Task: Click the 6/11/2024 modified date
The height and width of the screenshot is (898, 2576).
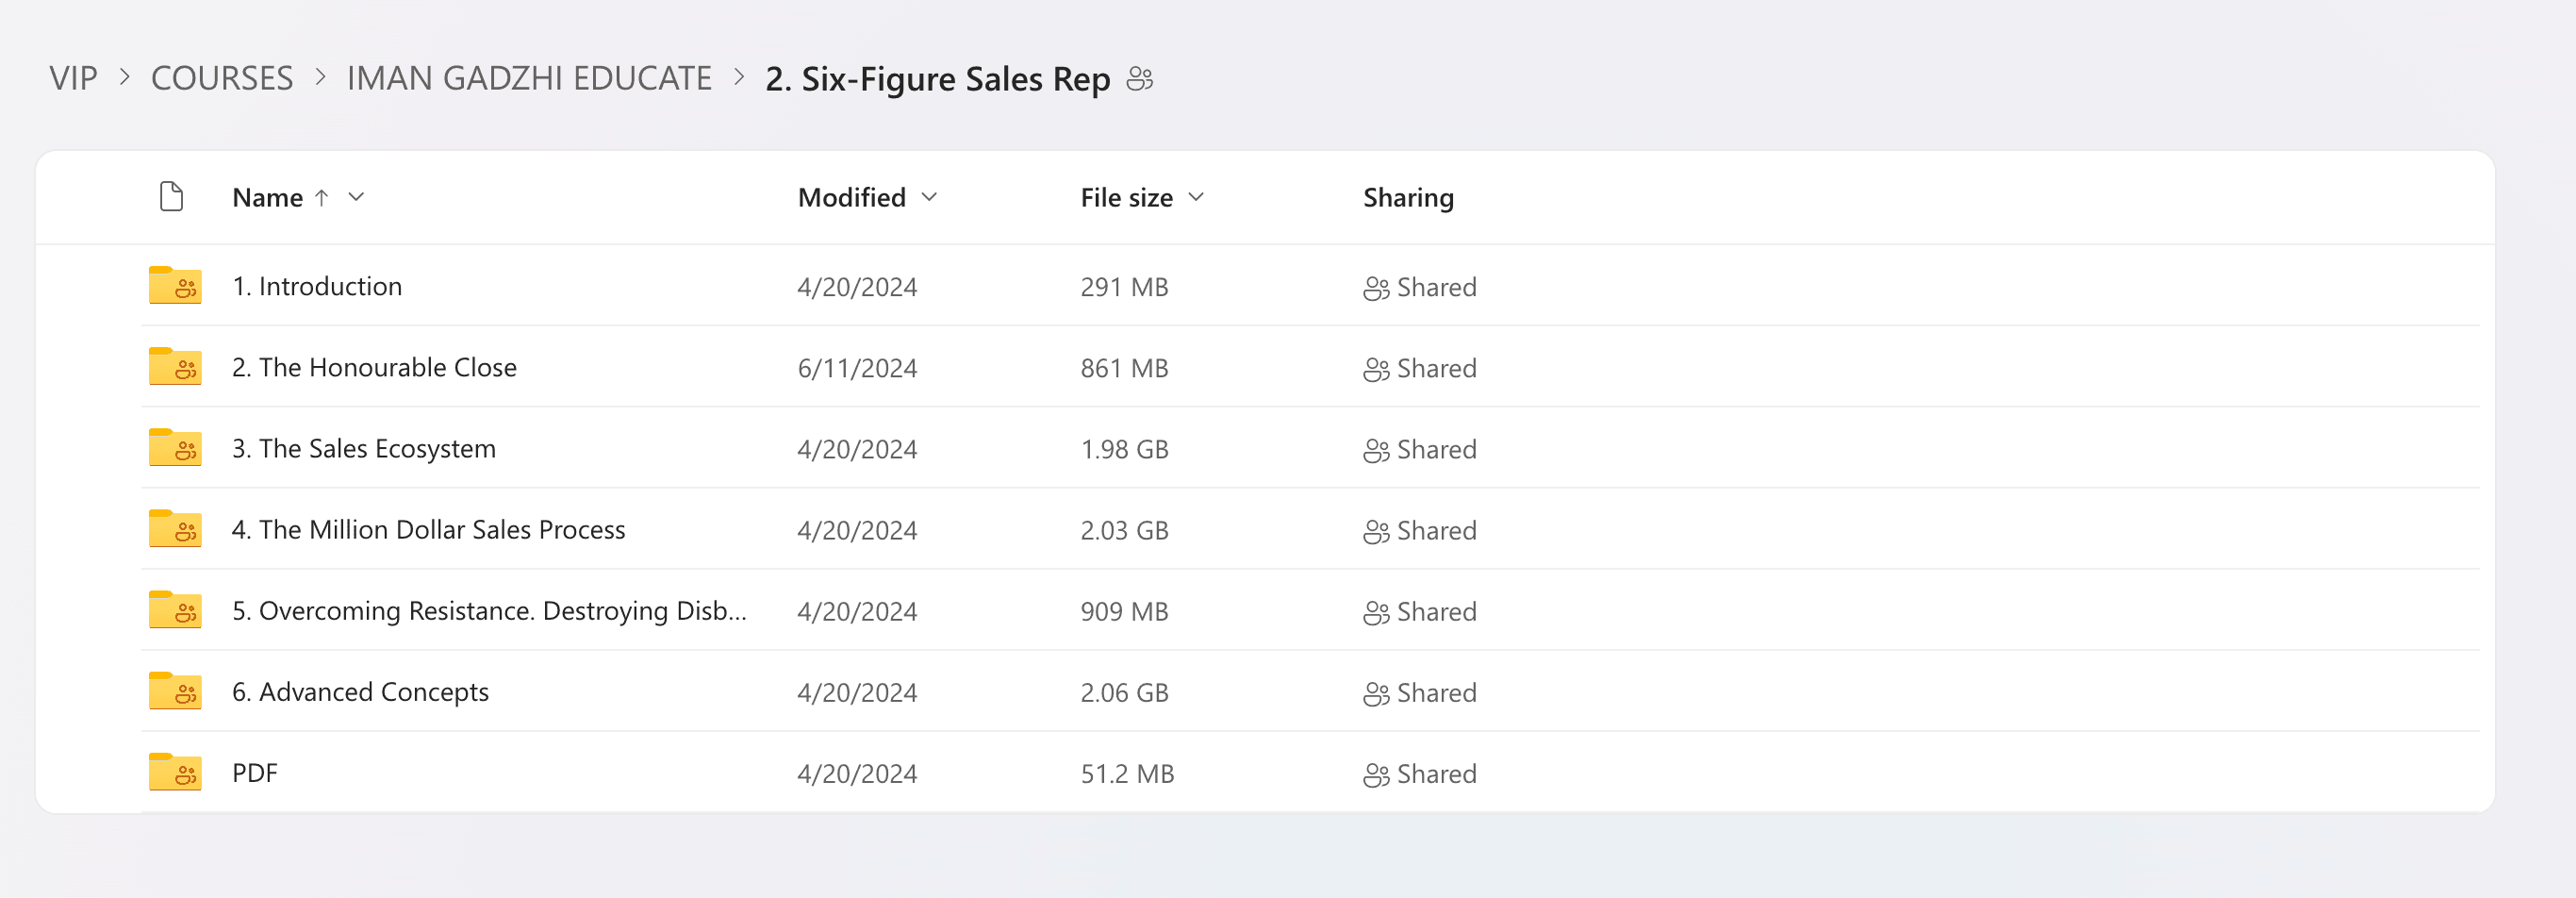Action: 857,368
